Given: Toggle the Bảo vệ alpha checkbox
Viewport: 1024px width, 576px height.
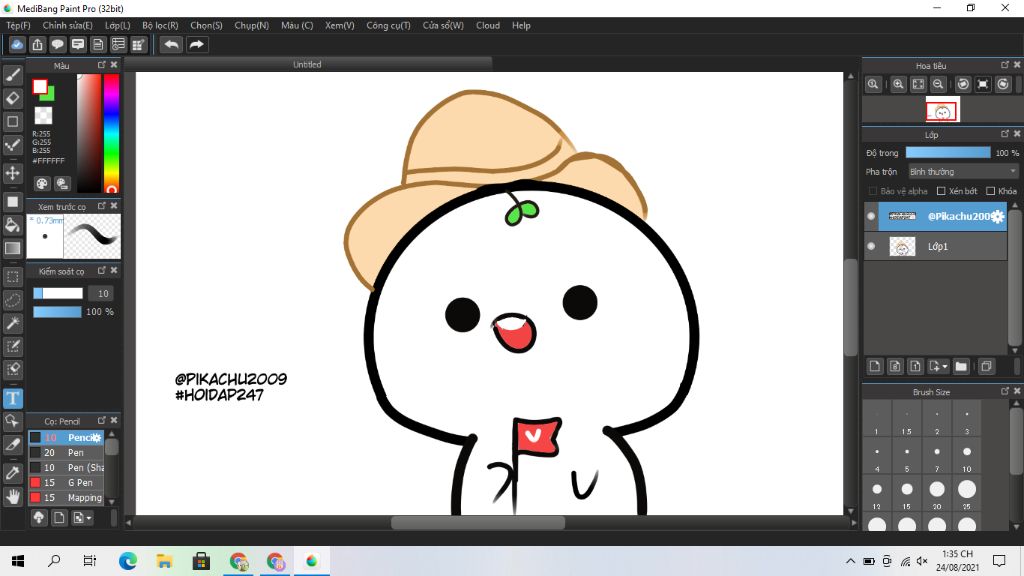Looking at the screenshot, I should coord(872,191).
